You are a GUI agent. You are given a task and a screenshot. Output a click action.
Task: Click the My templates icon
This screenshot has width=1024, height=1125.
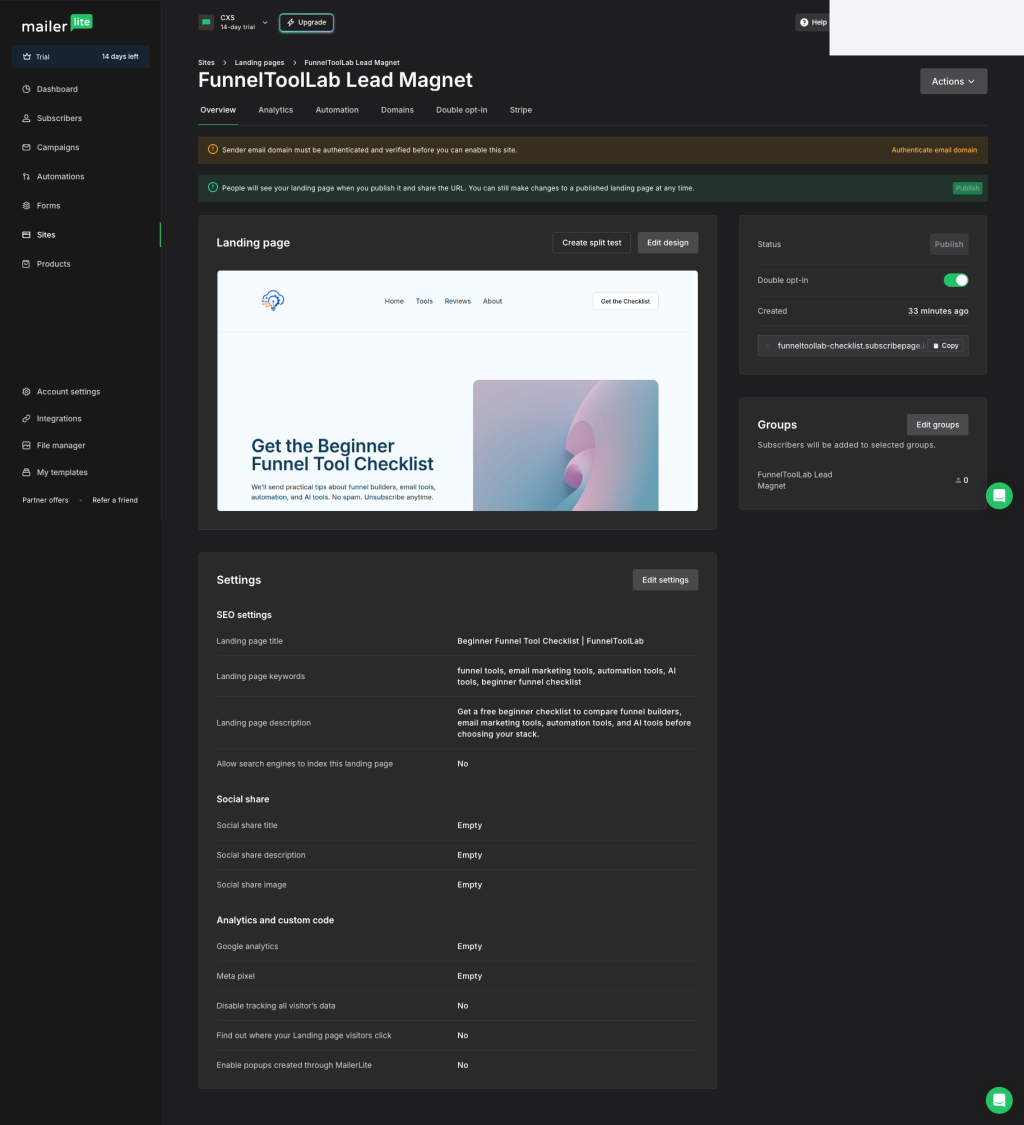pos(27,472)
